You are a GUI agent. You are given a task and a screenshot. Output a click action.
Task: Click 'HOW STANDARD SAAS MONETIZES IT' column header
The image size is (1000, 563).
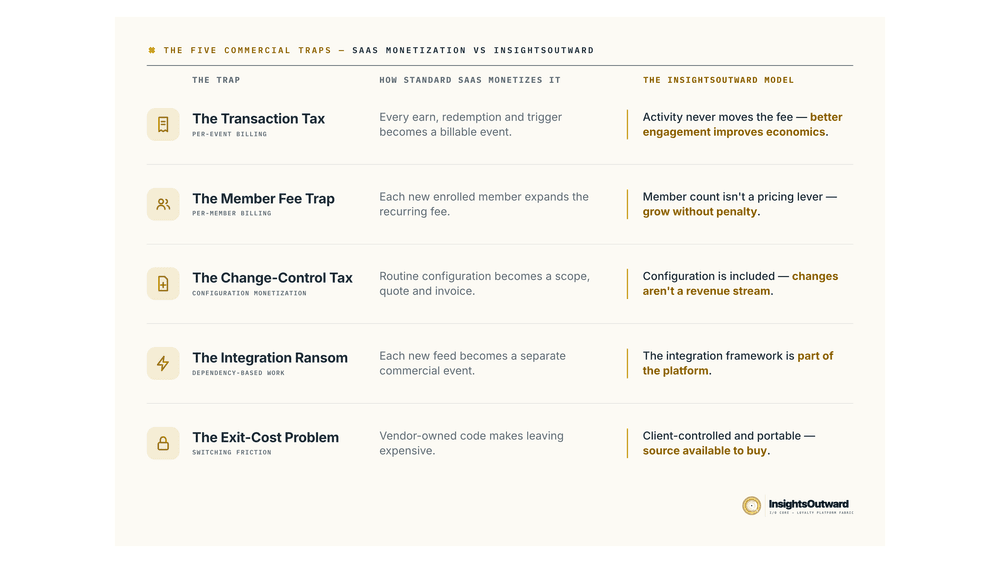pyautogui.click(x=470, y=80)
